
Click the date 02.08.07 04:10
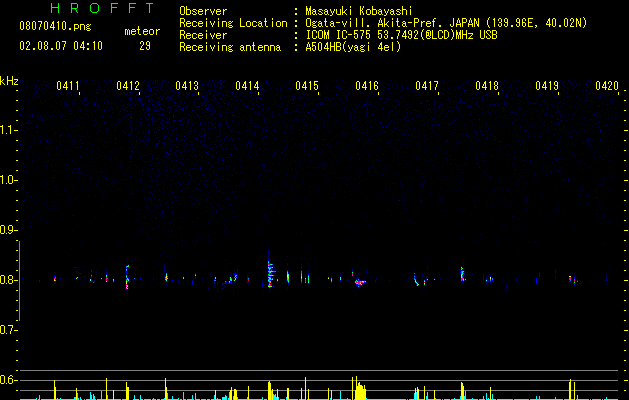(61, 46)
